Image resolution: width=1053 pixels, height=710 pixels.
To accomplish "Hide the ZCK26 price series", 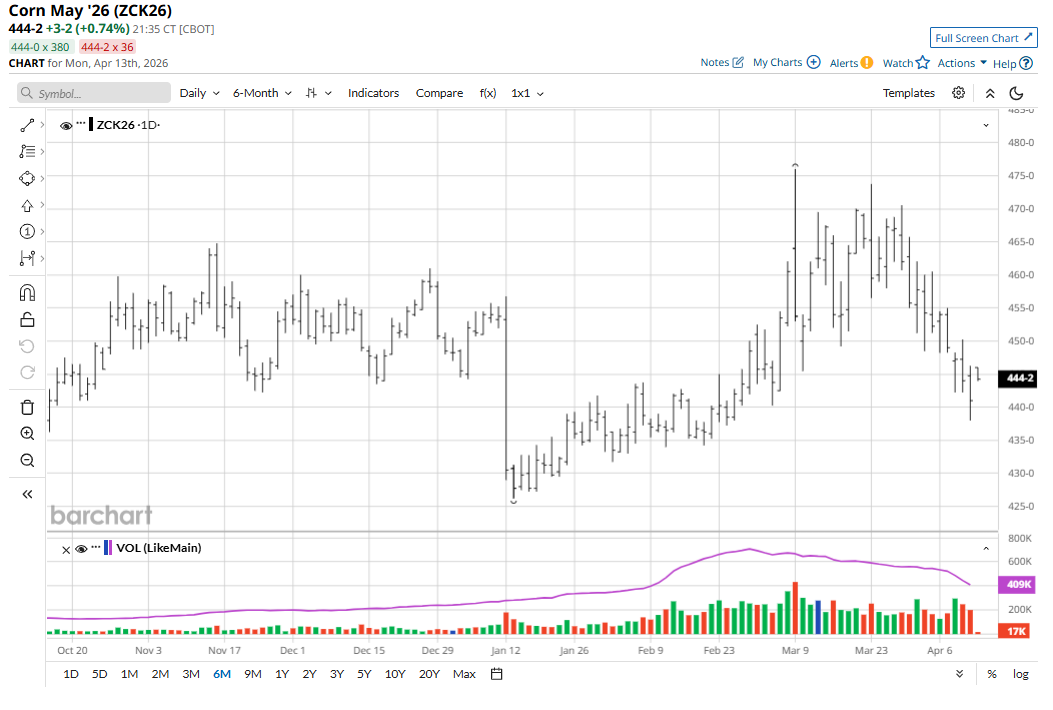I will [66, 126].
